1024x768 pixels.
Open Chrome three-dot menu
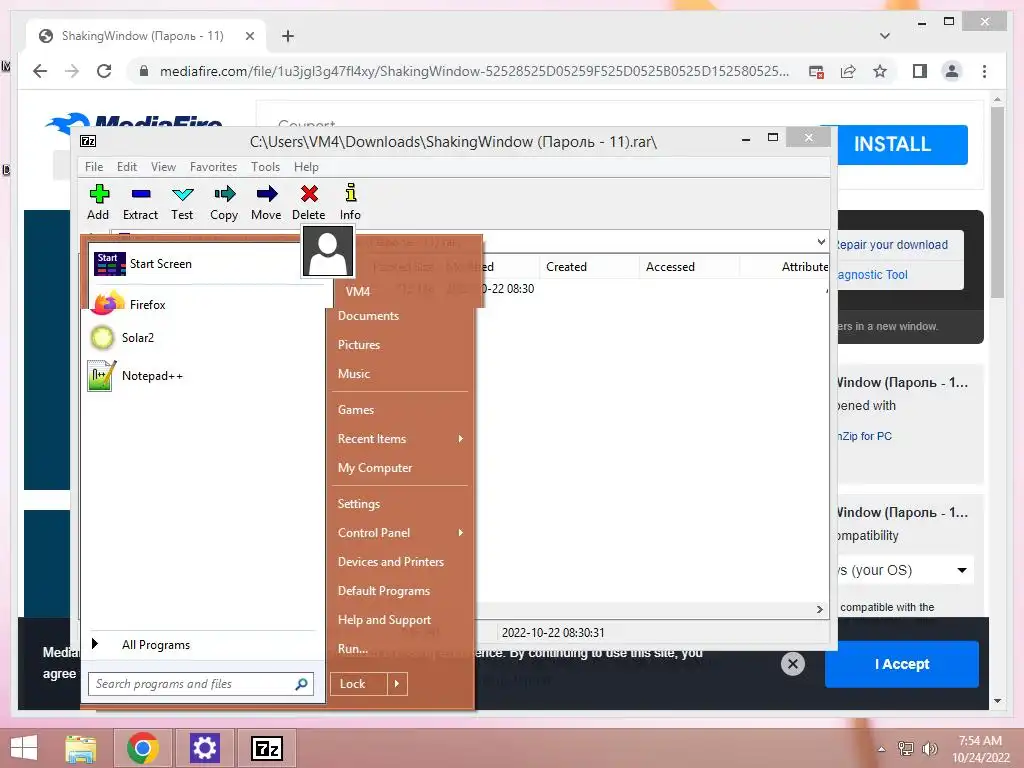(x=984, y=71)
